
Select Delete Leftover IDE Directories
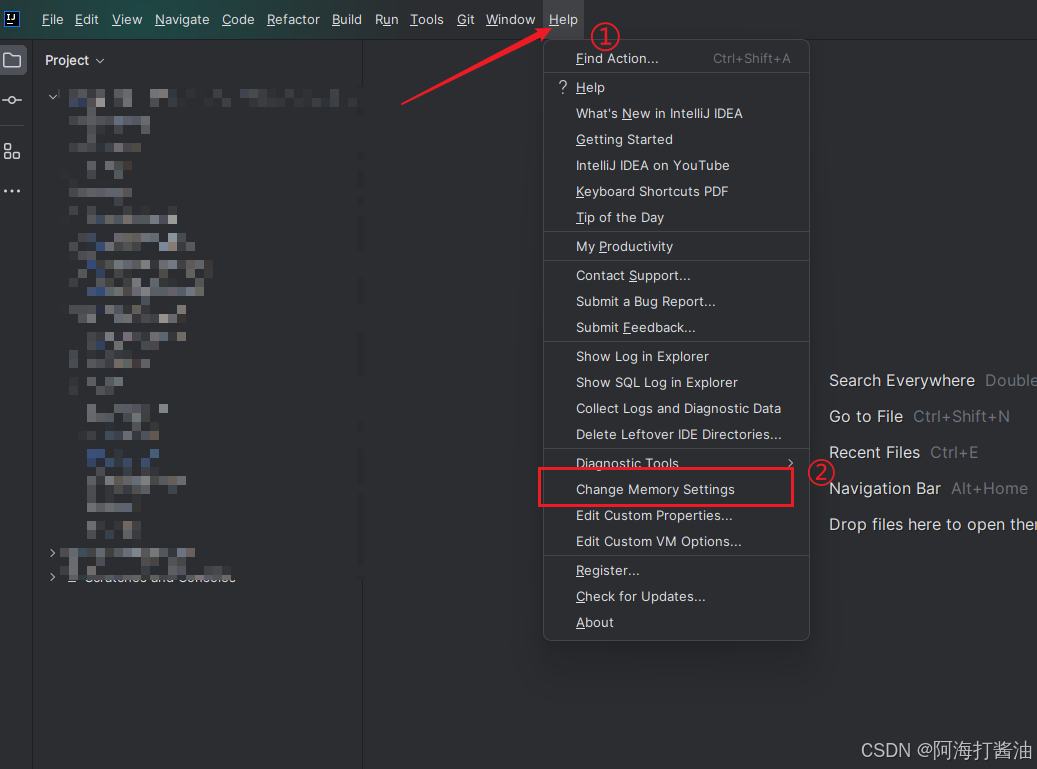676,434
